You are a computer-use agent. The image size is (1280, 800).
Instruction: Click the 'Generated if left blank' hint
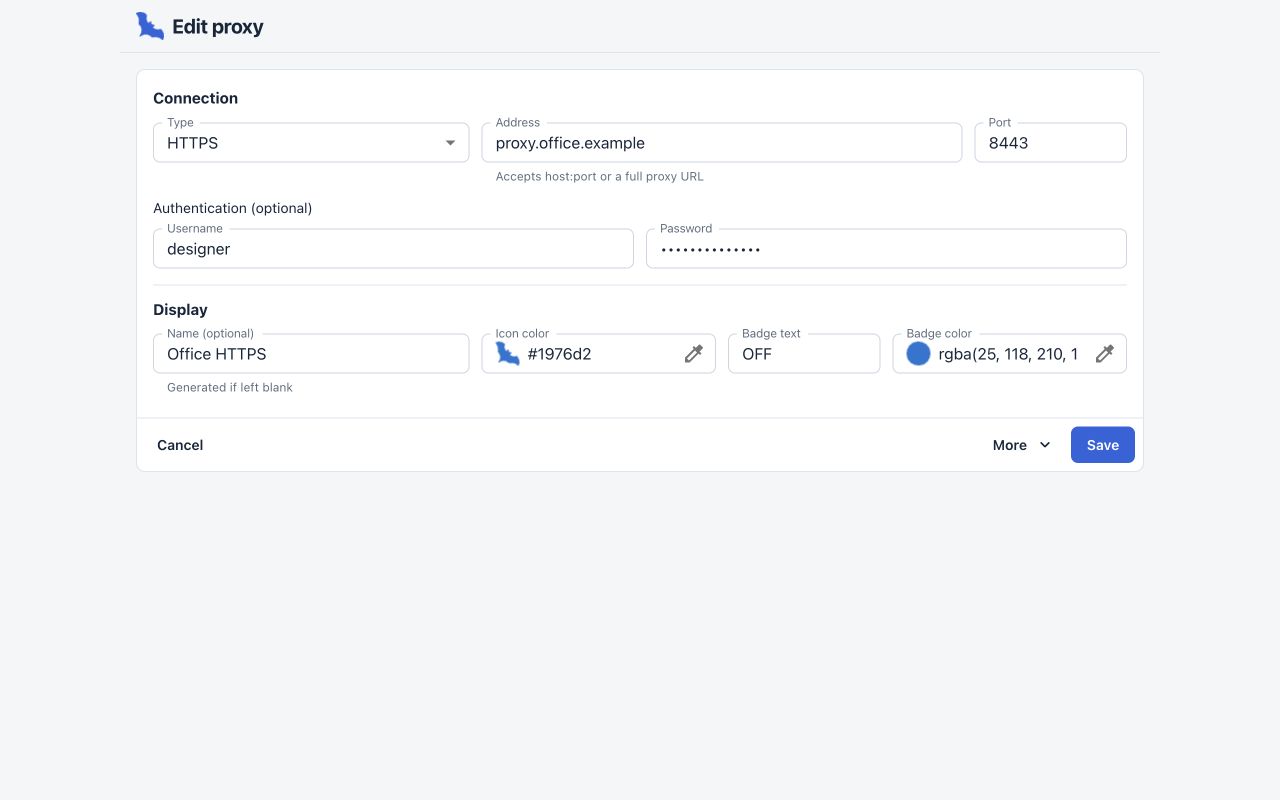click(x=230, y=387)
